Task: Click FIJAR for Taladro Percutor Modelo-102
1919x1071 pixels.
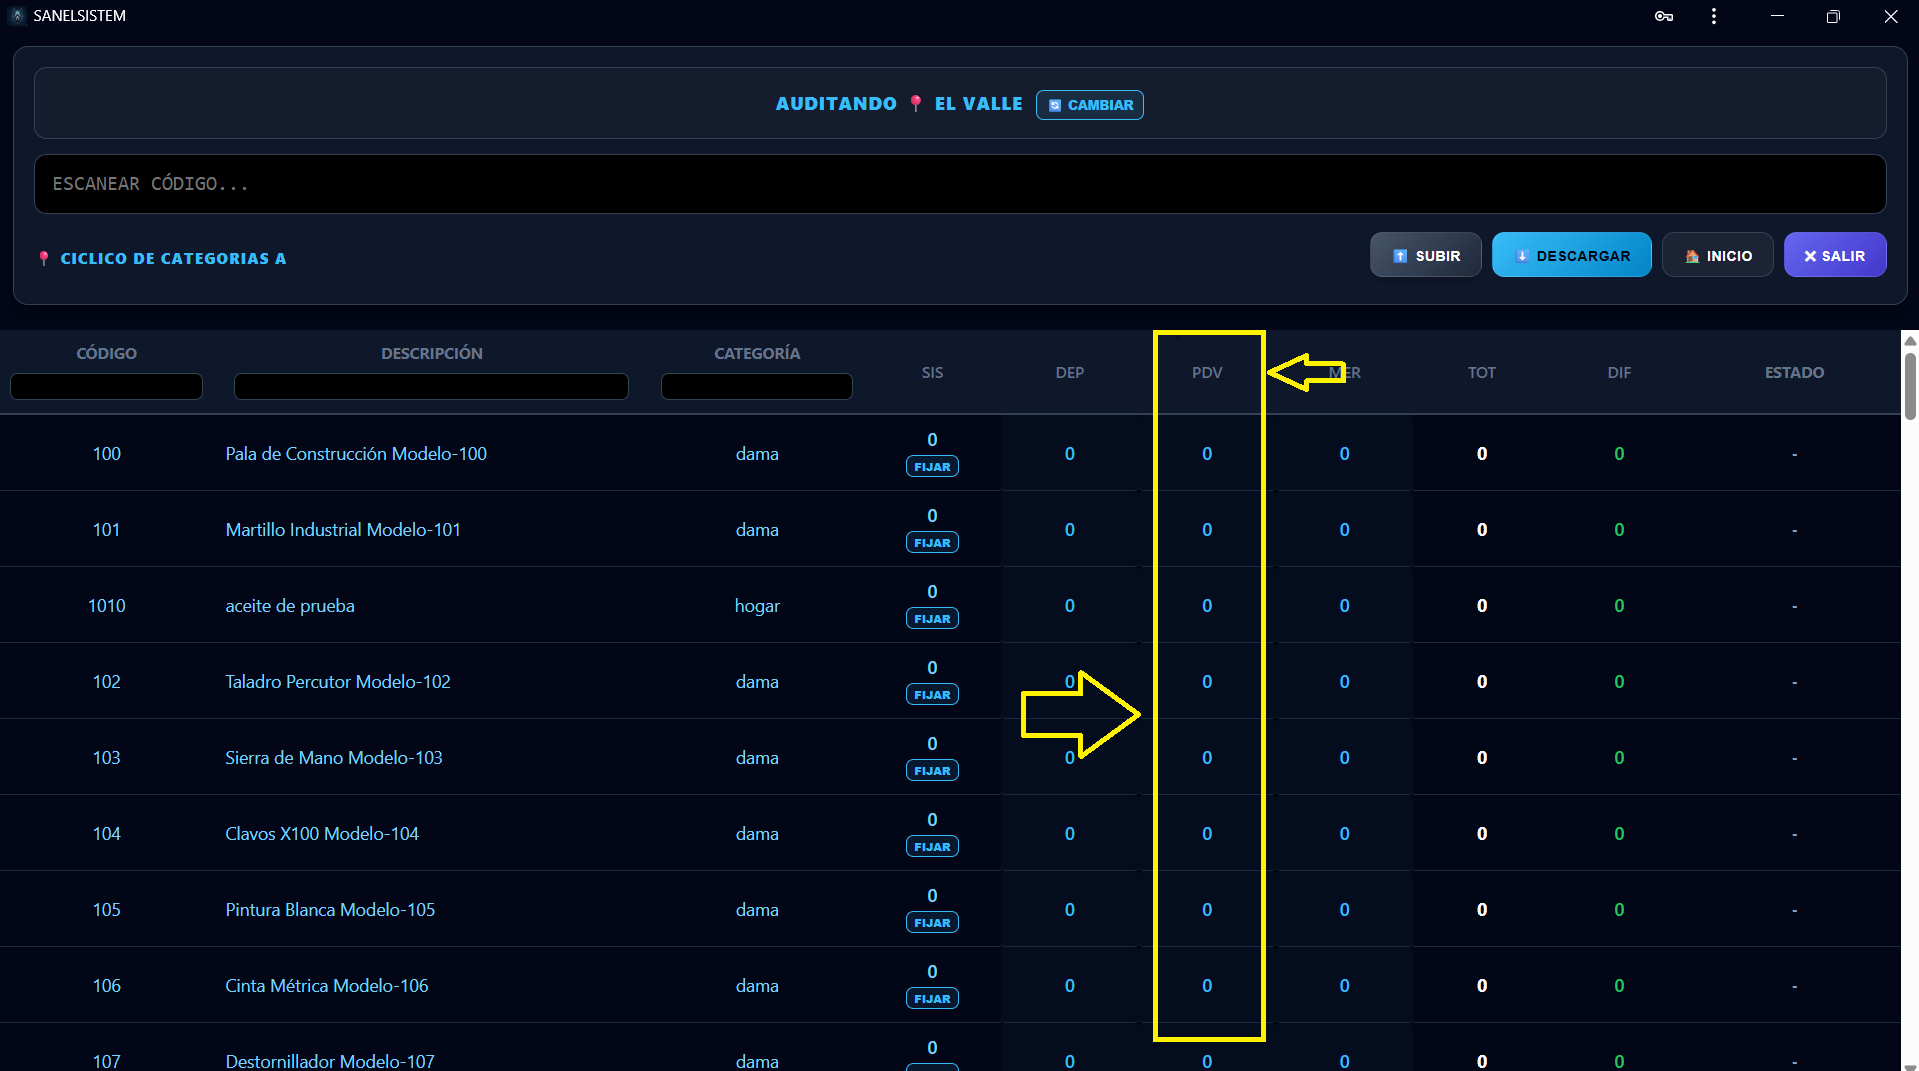Action: coord(932,695)
